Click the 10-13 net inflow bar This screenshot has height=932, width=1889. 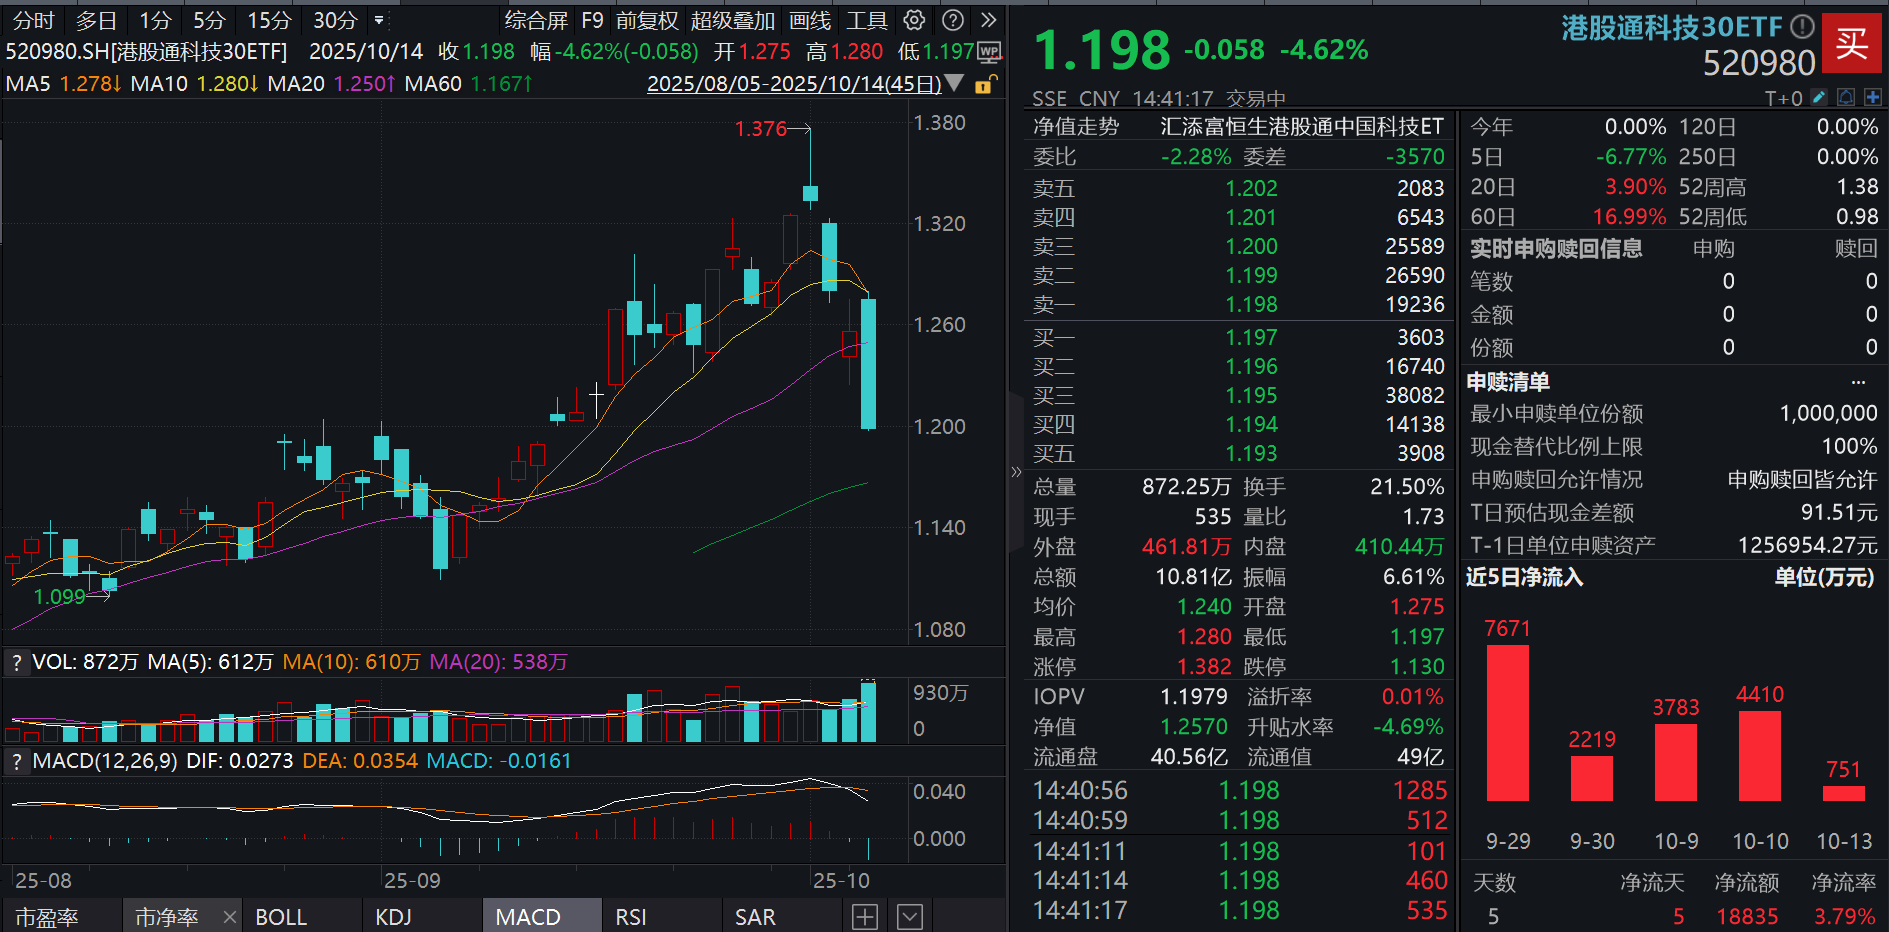tap(1843, 793)
